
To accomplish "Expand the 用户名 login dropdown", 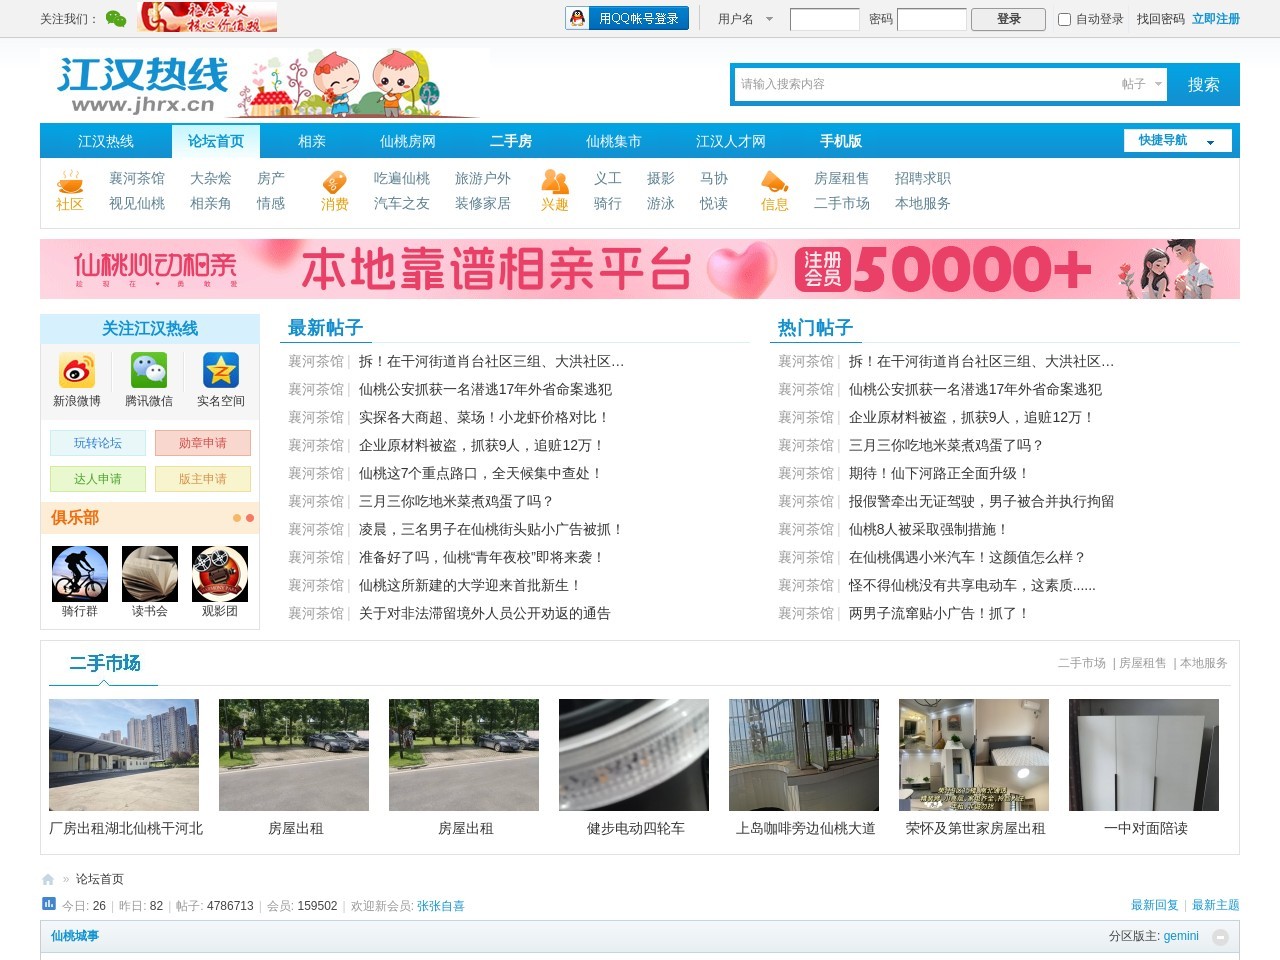I will point(744,18).
